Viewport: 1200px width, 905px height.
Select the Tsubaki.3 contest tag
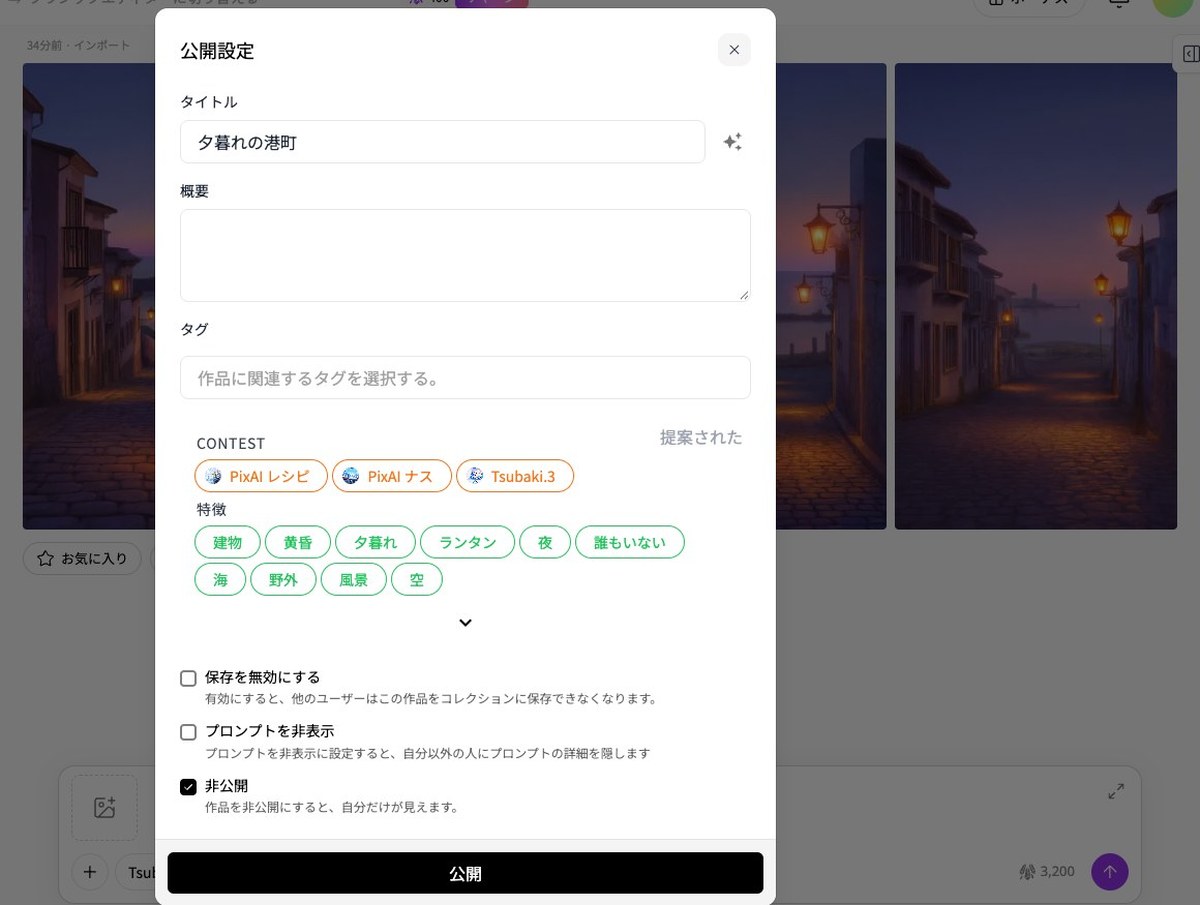click(515, 476)
